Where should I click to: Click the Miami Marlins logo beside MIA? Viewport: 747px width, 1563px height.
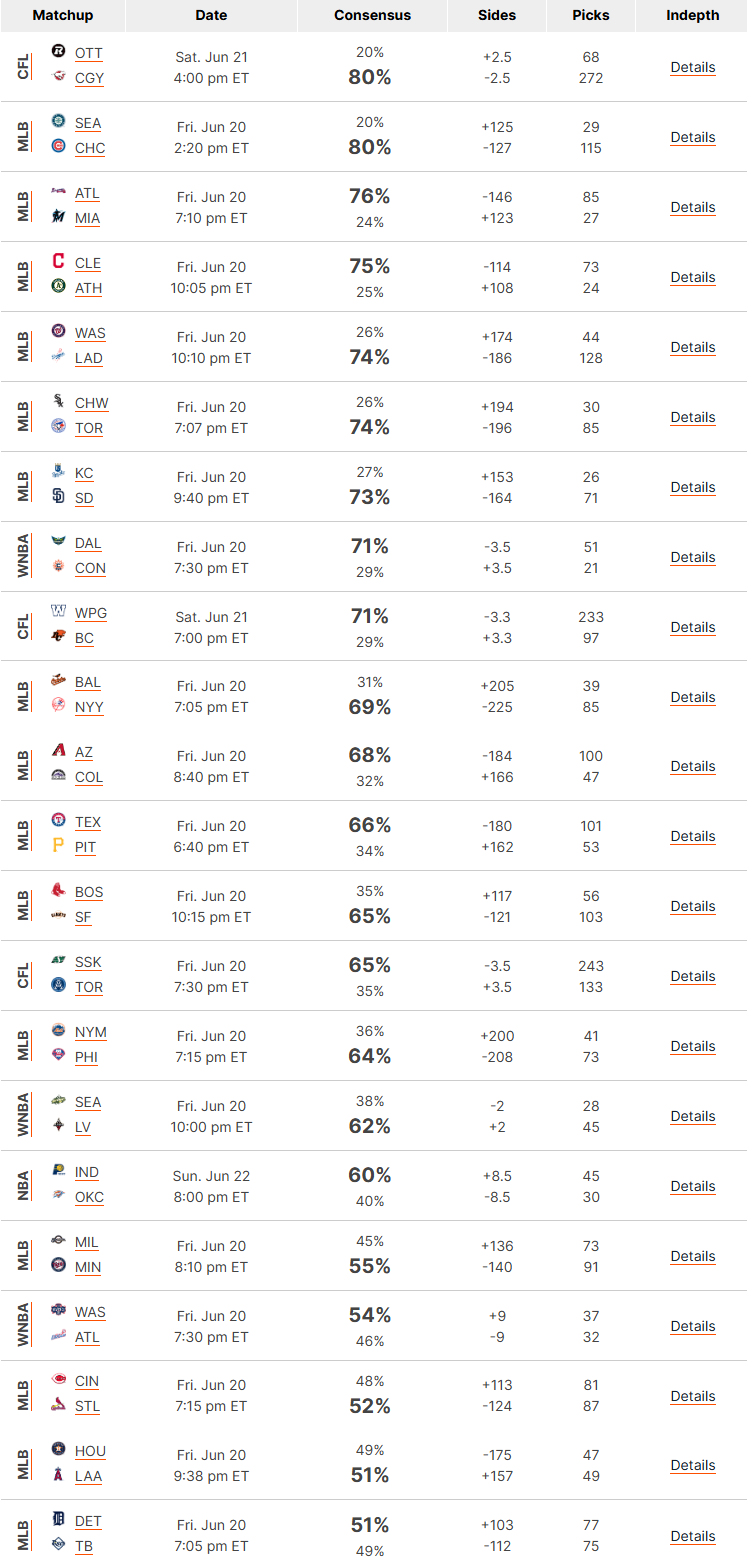(58, 217)
